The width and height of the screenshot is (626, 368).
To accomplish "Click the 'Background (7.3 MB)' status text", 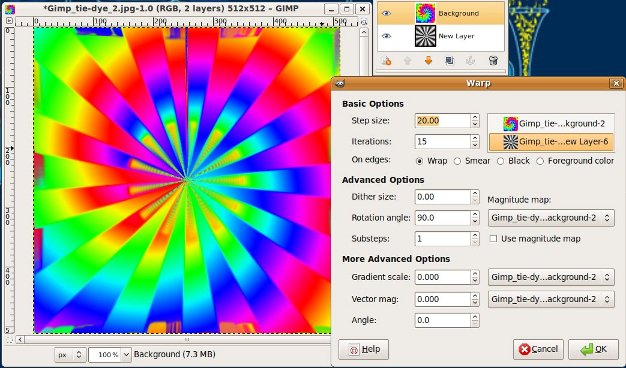I will click(174, 354).
